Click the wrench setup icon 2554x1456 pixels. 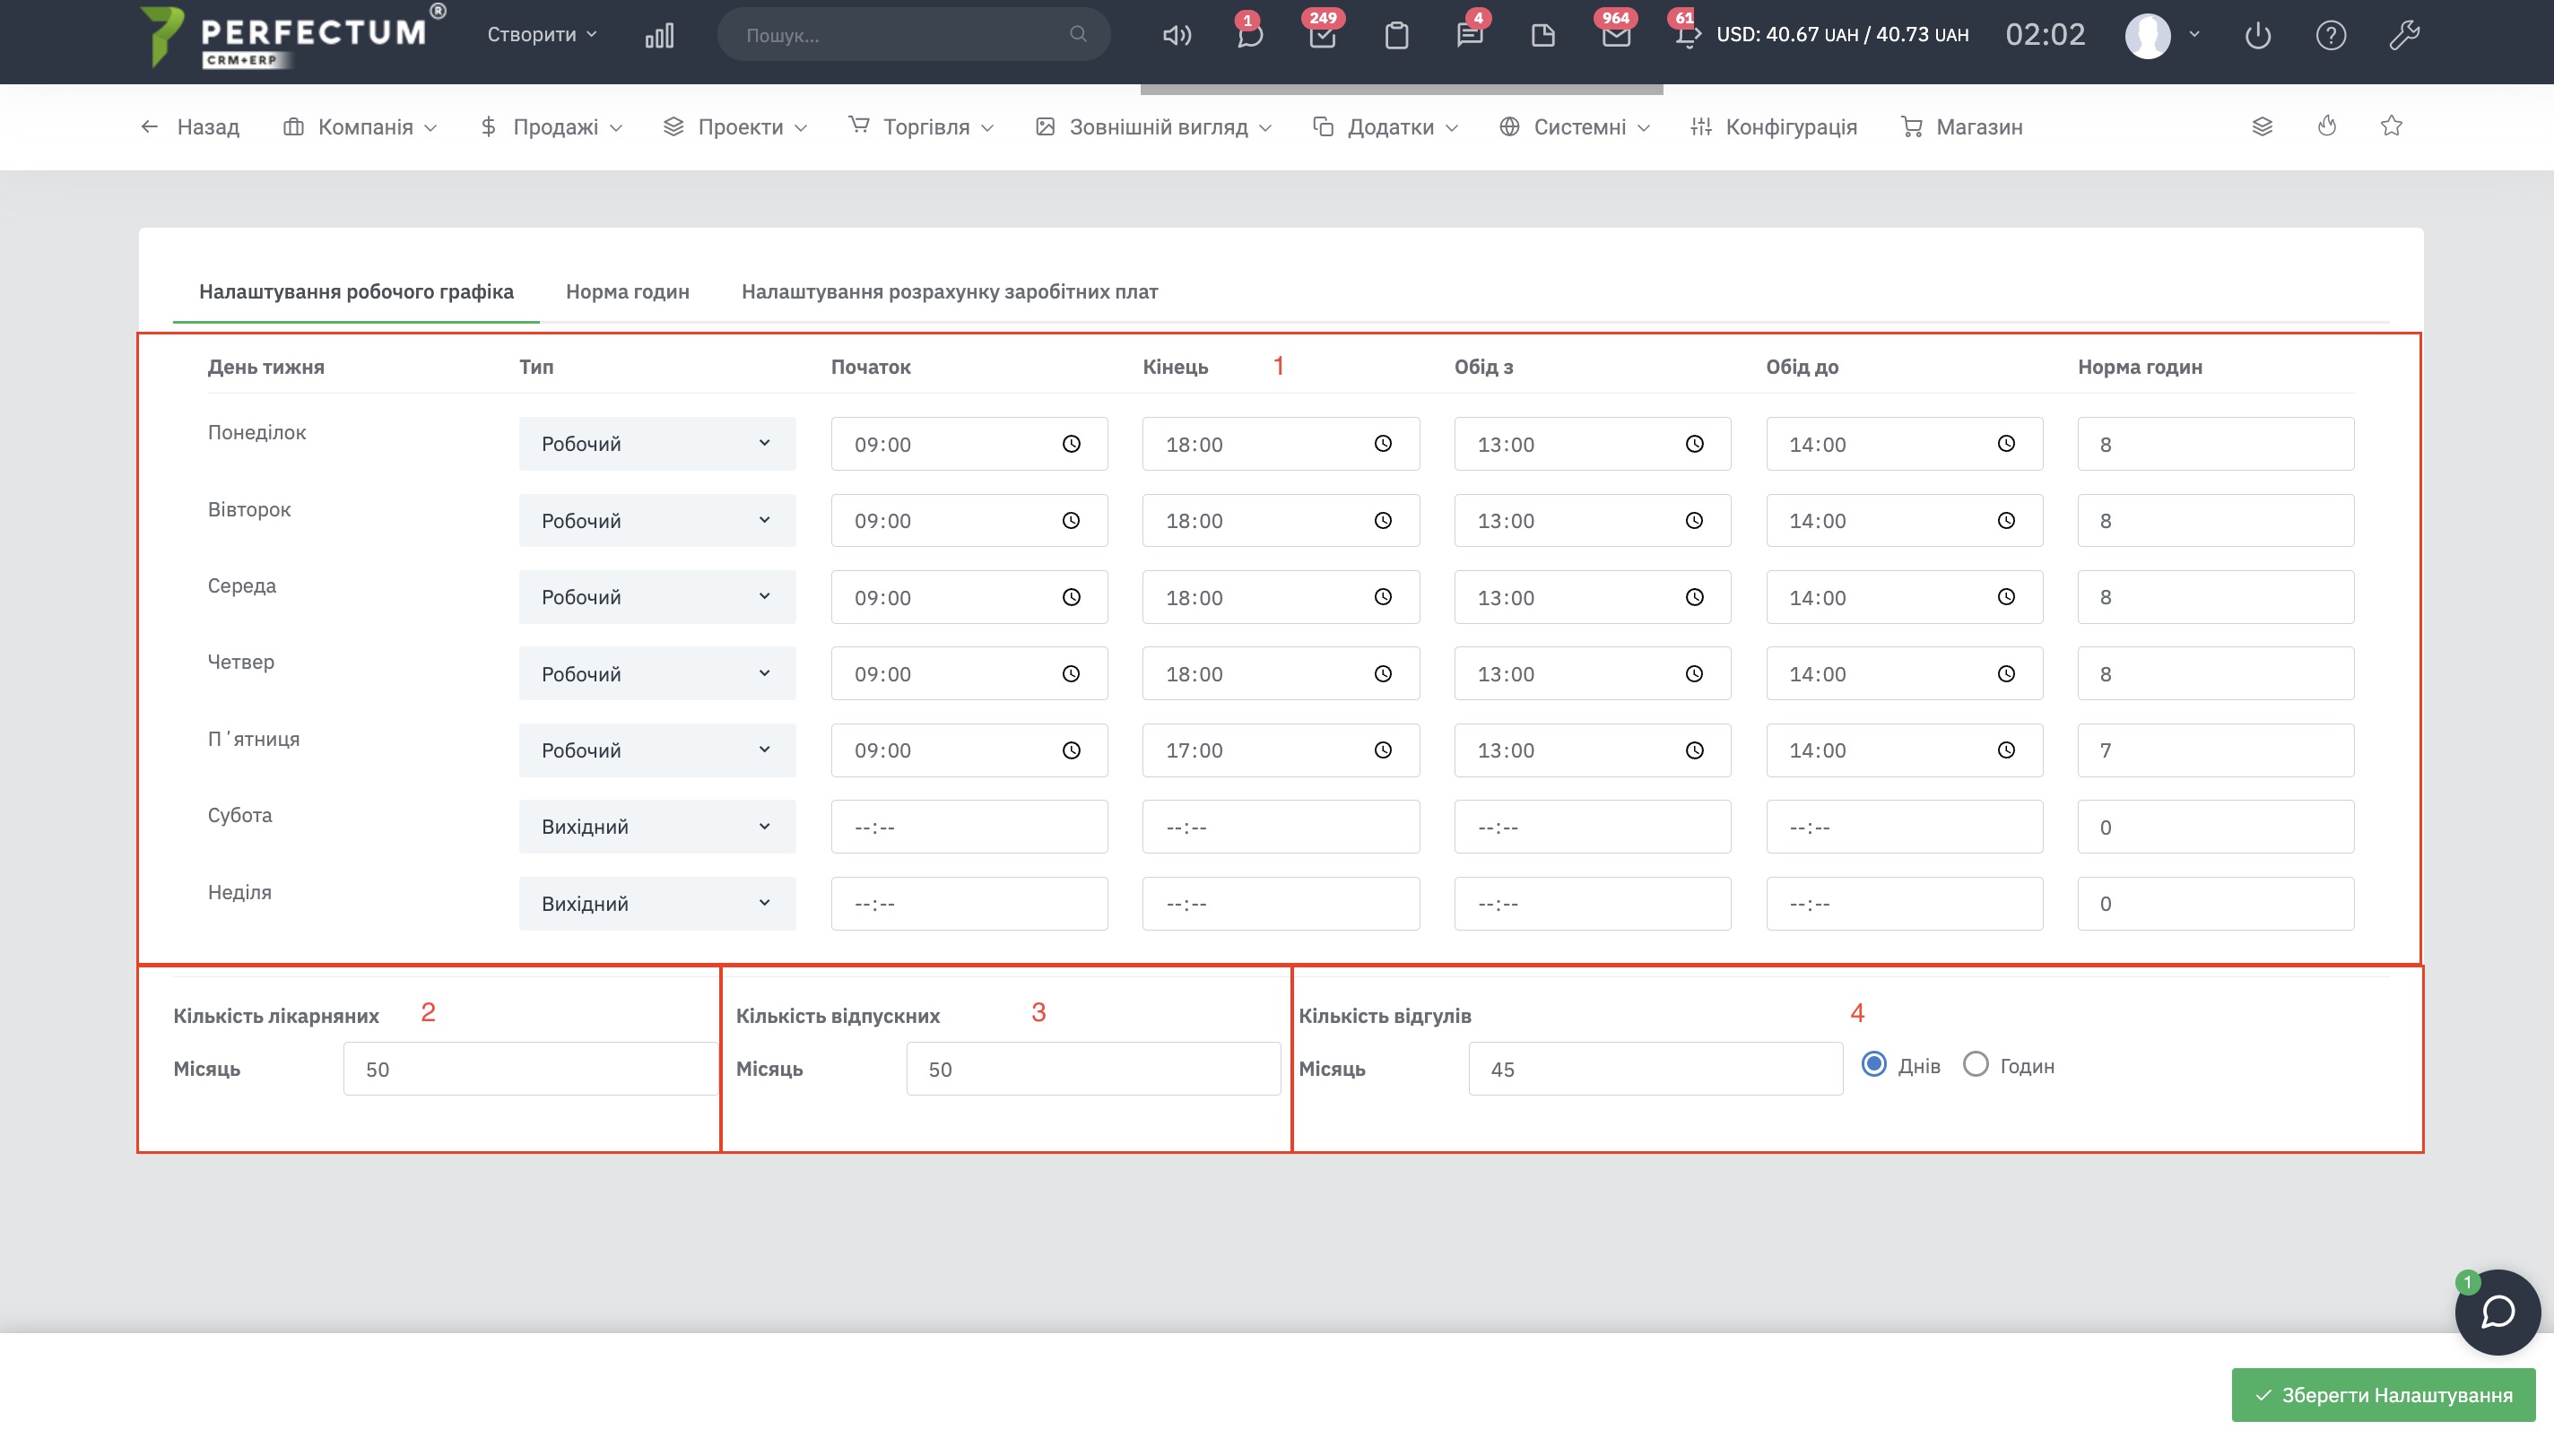pyautogui.click(x=2404, y=35)
